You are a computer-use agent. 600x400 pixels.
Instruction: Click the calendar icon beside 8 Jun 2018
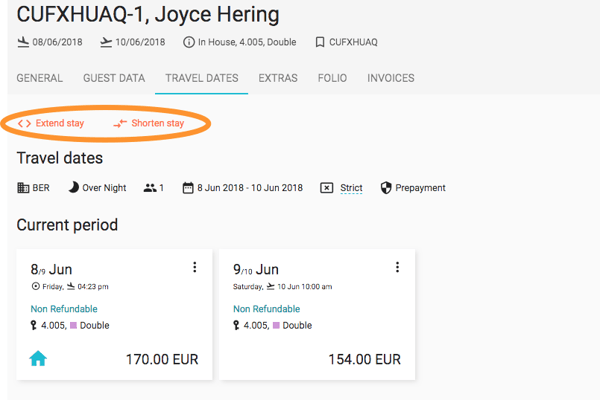click(188, 188)
